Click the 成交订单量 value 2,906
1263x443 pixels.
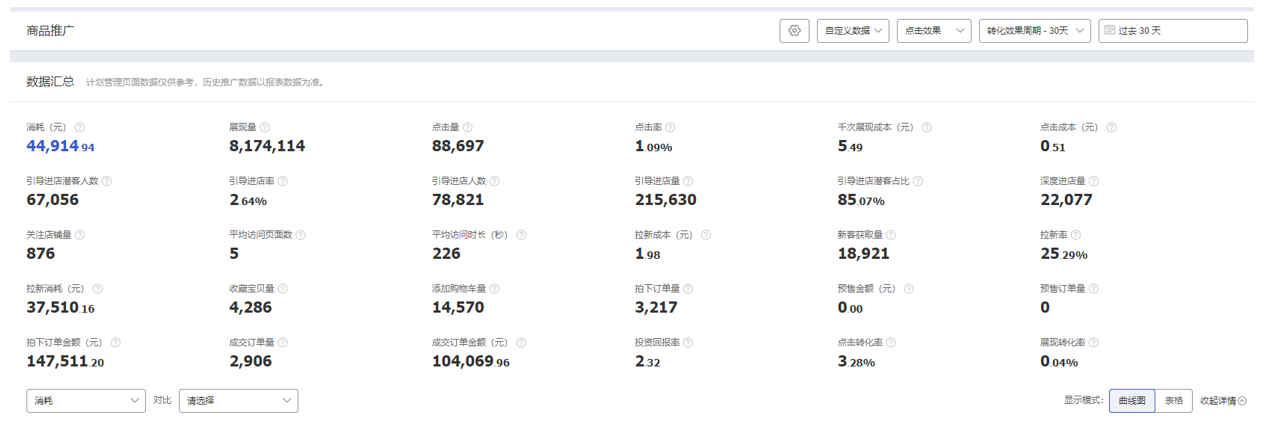[252, 362]
